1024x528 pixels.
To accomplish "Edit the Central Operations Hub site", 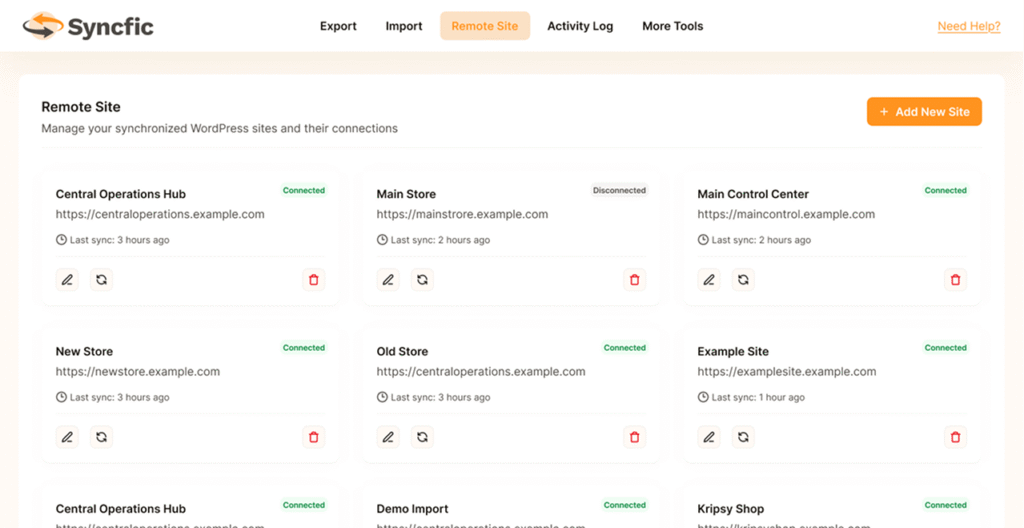I will [x=67, y=280].
